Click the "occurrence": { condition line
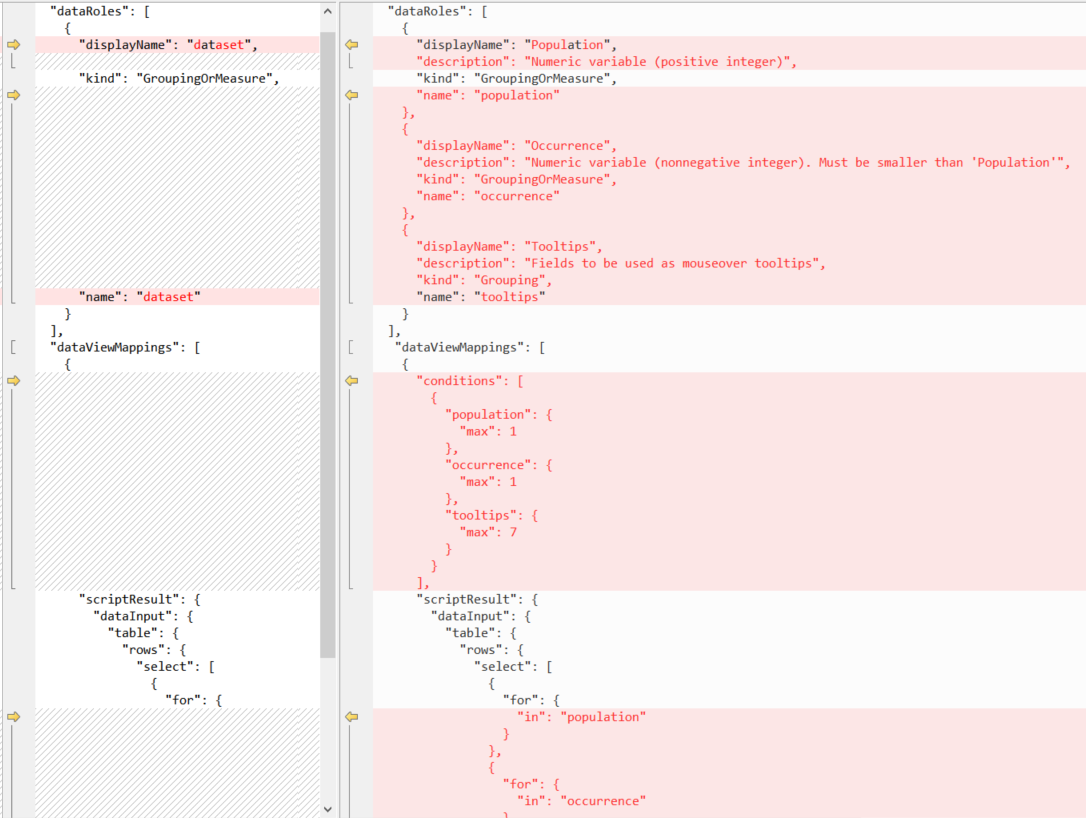 [499, 465]
